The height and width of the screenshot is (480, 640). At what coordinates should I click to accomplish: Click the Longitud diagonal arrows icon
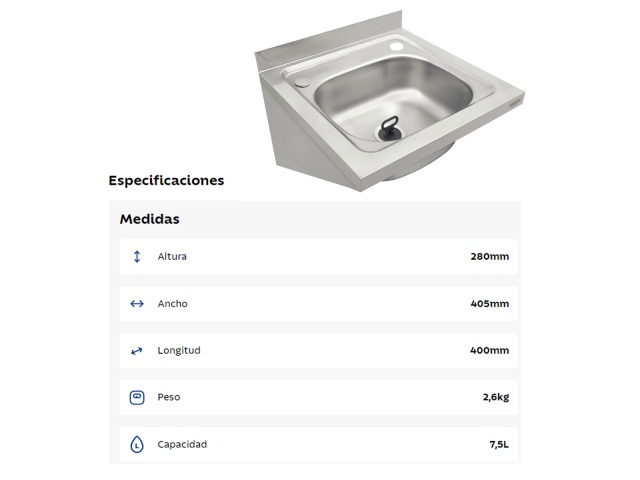point(137,351)
